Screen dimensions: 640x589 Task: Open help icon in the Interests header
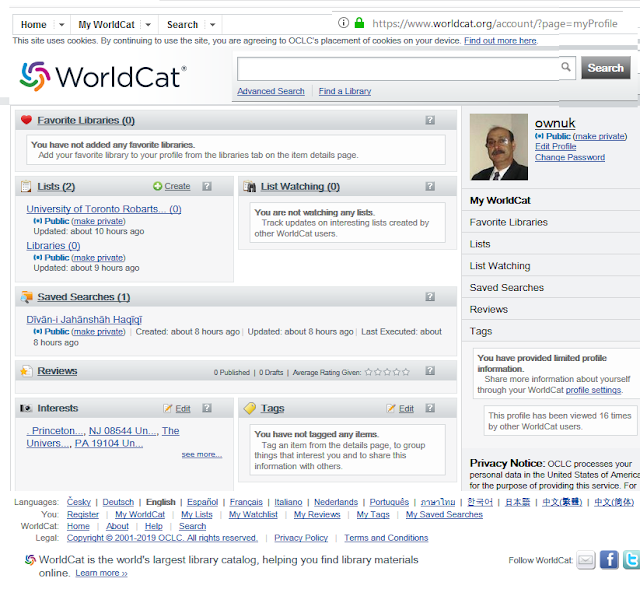[207, 408]
